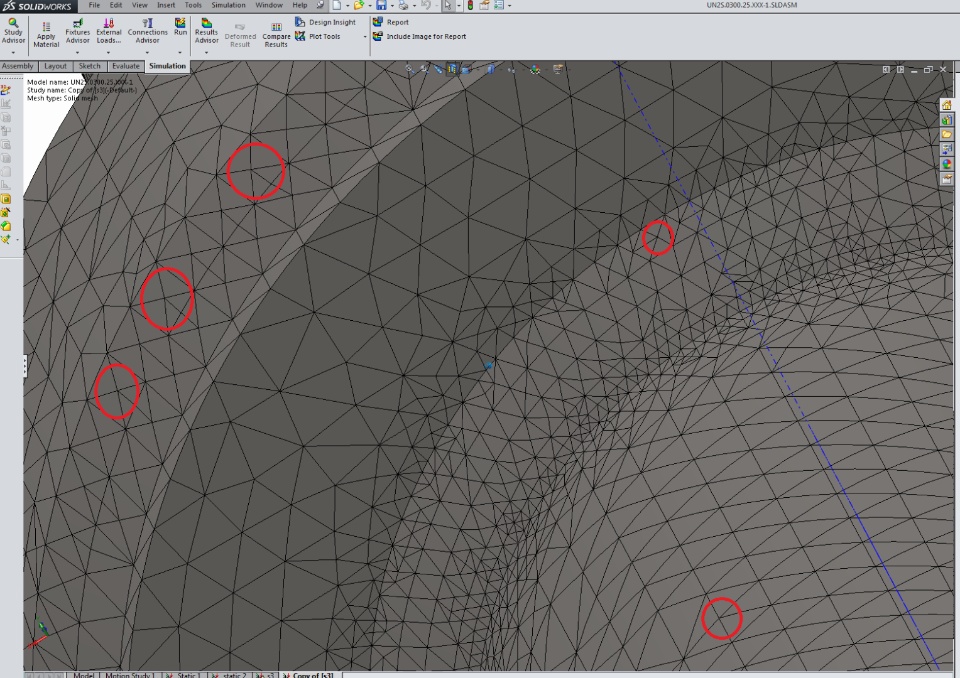Open the Help menu

[x=299, y=5]
